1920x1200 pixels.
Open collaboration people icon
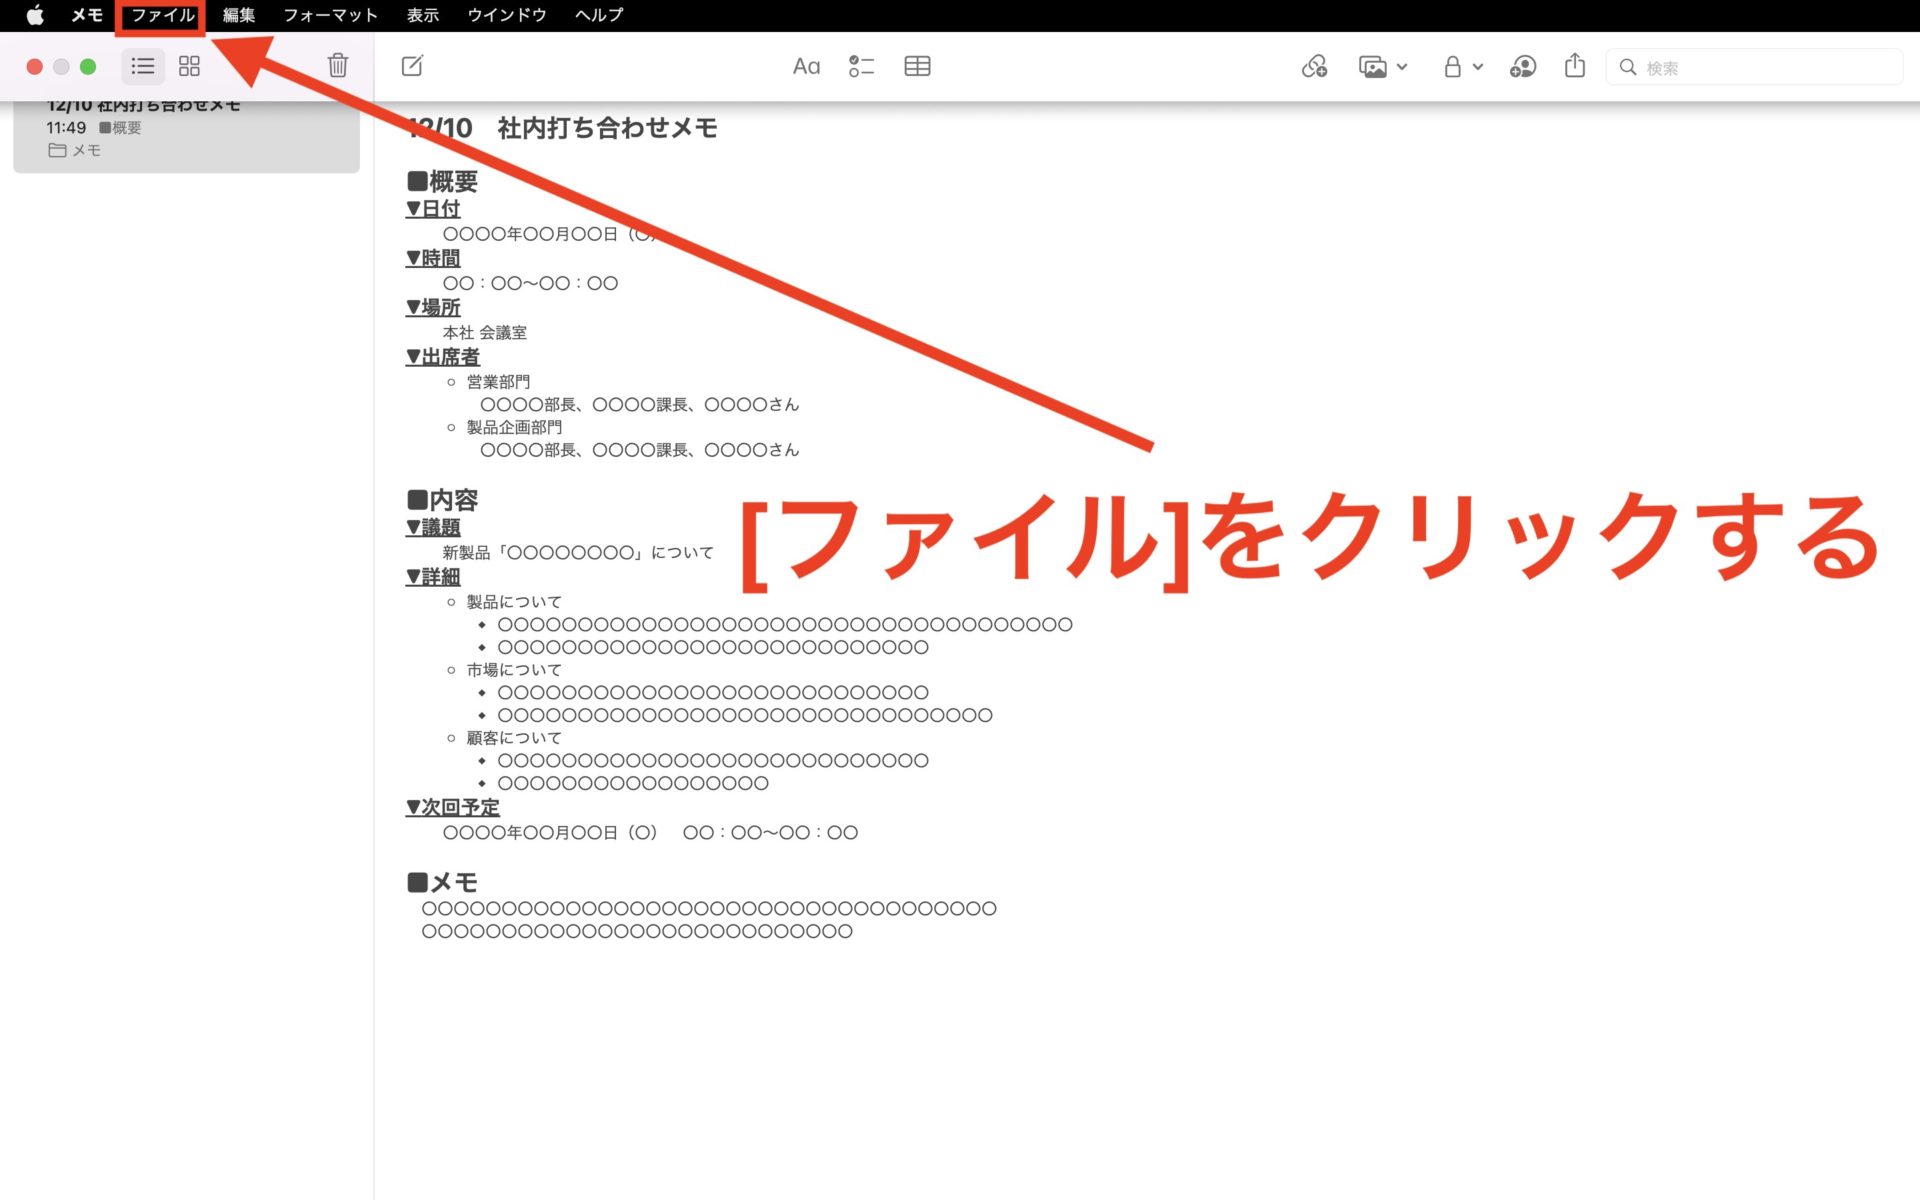coord(1523,67)
